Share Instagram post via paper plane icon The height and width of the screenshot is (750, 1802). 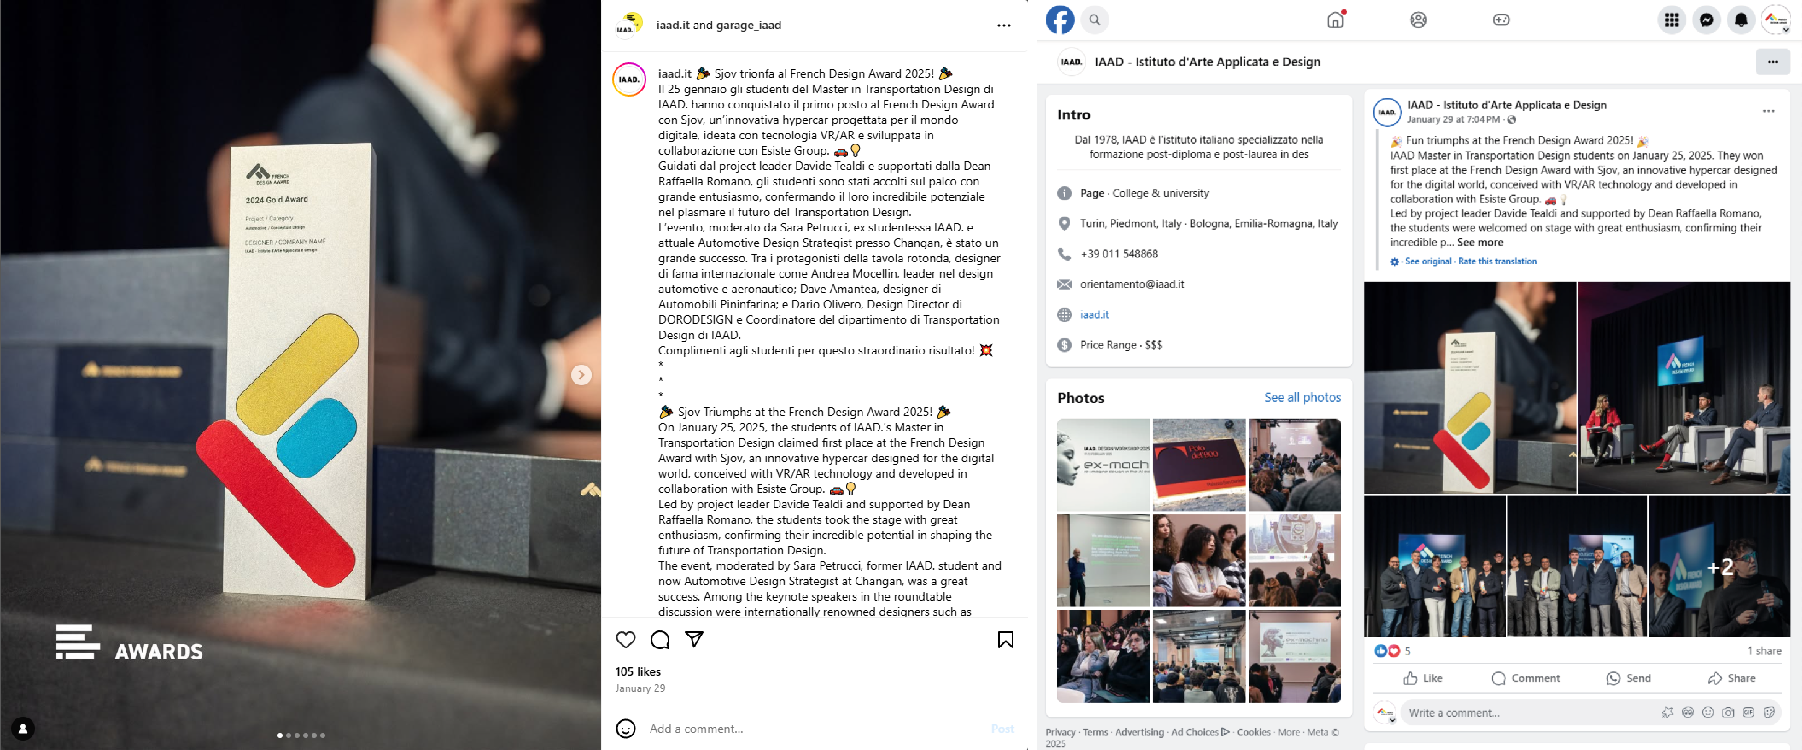(x=694, y=639)
